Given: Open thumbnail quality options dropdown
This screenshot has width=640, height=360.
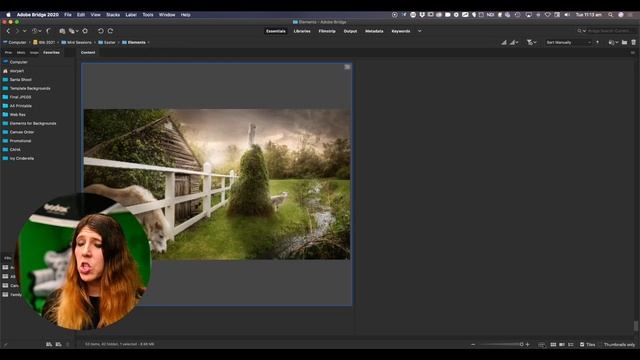Looking at the screenshot, I should point(514,42).
